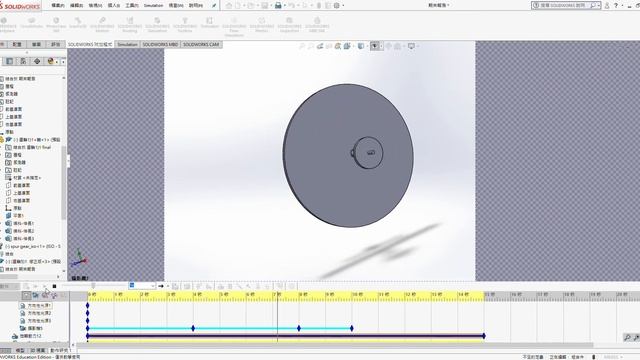The image size is (640, 360).
Task: Click the timeline zoom magnifier icon
Action: (627, 337)
